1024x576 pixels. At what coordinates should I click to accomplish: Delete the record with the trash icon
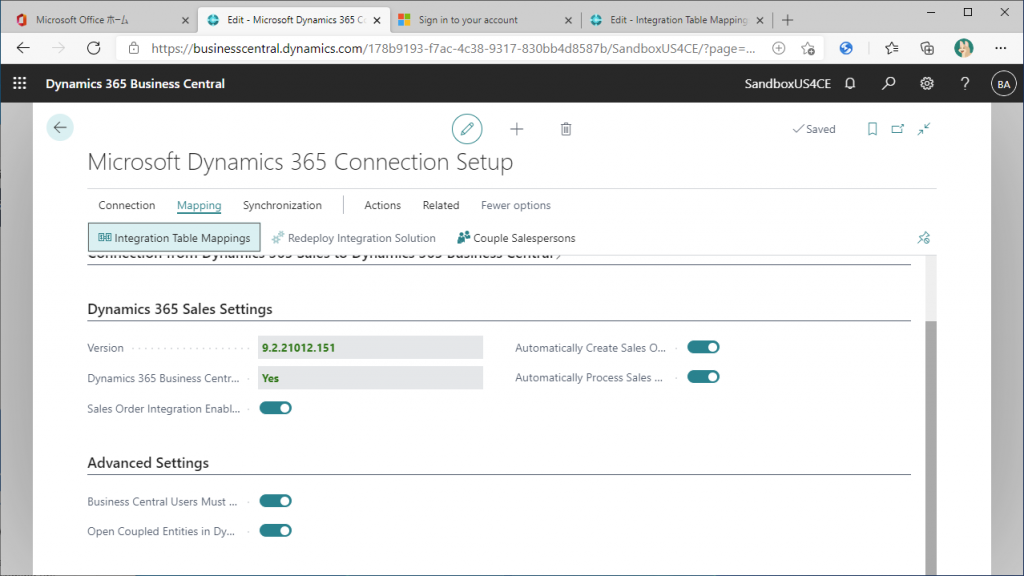[566, 129]
